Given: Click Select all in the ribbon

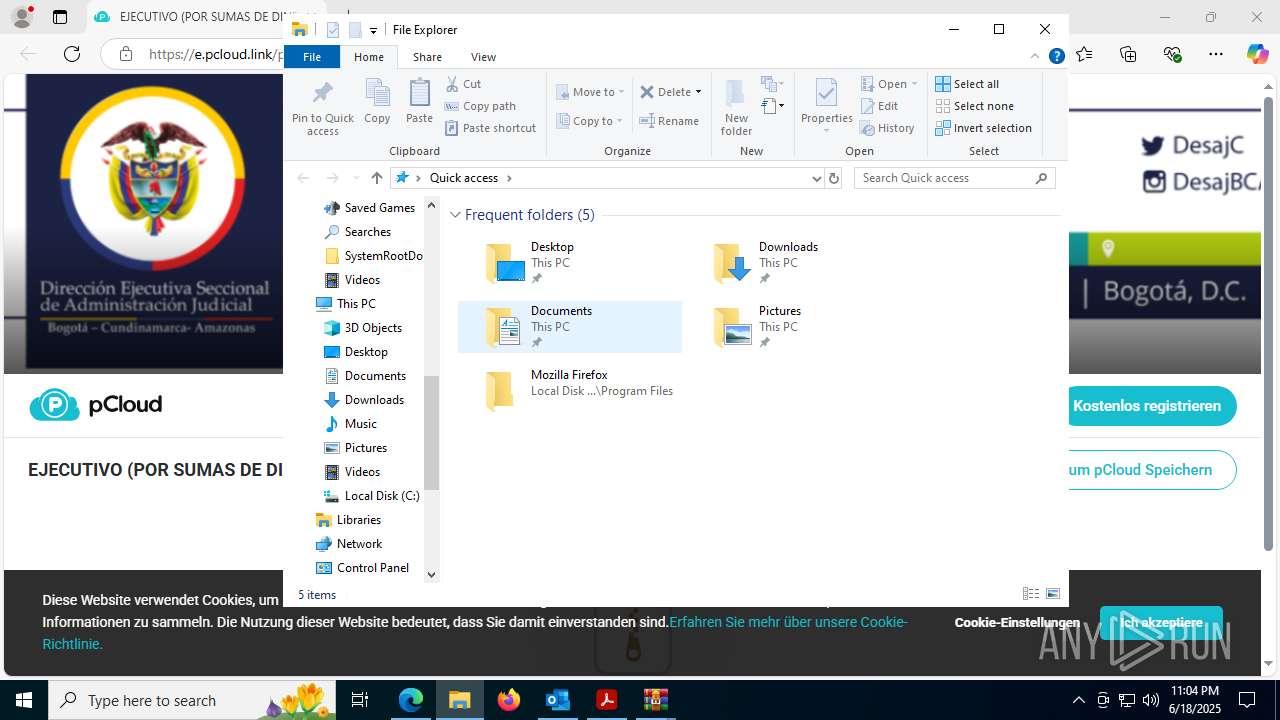Looking at the screenshot, I should (967, 84).
